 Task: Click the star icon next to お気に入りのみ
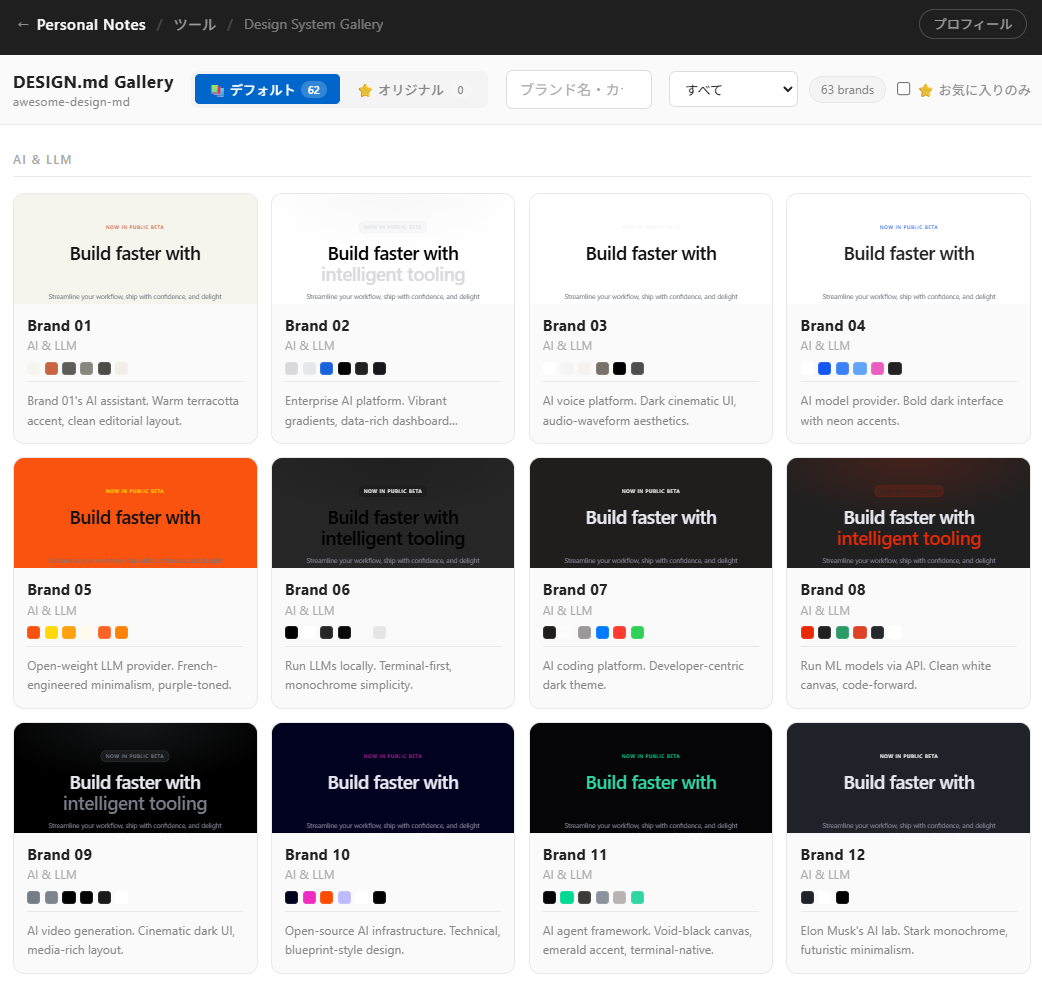coord(925,90)
